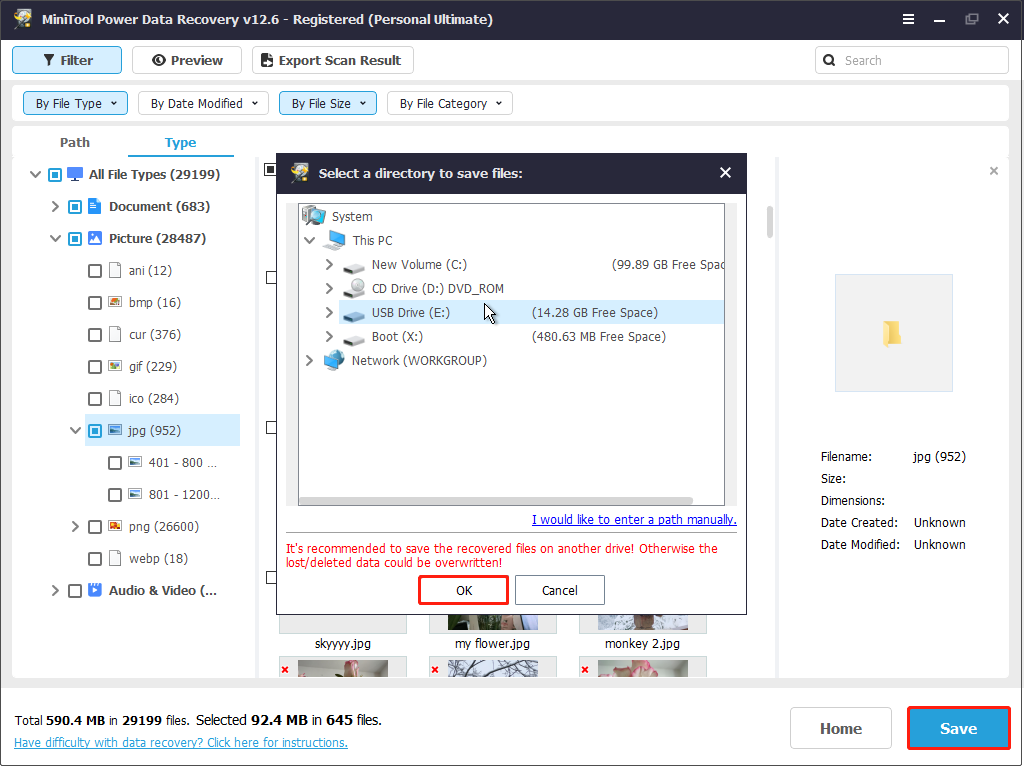
Task: Expand the Document (683) node
Action: tap(56, 206)
